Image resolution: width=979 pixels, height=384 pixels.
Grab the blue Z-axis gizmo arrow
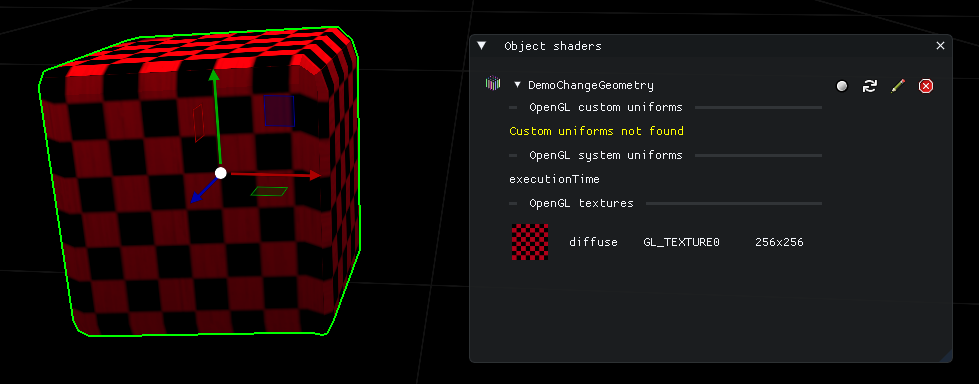click(x=203, y=190)
